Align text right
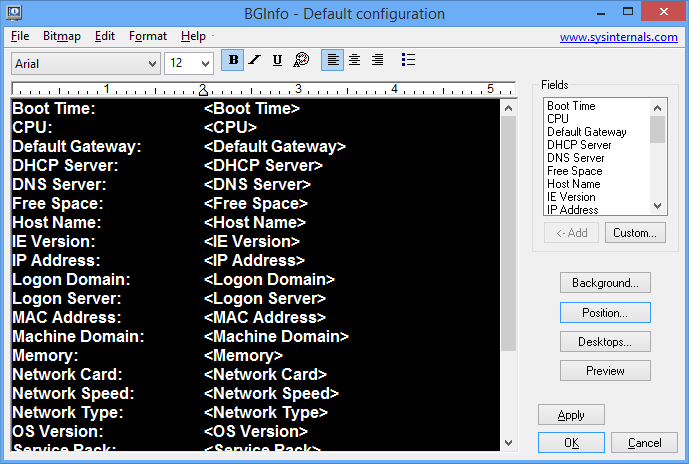The image size is (689, 464). click(x=377, y=60)
